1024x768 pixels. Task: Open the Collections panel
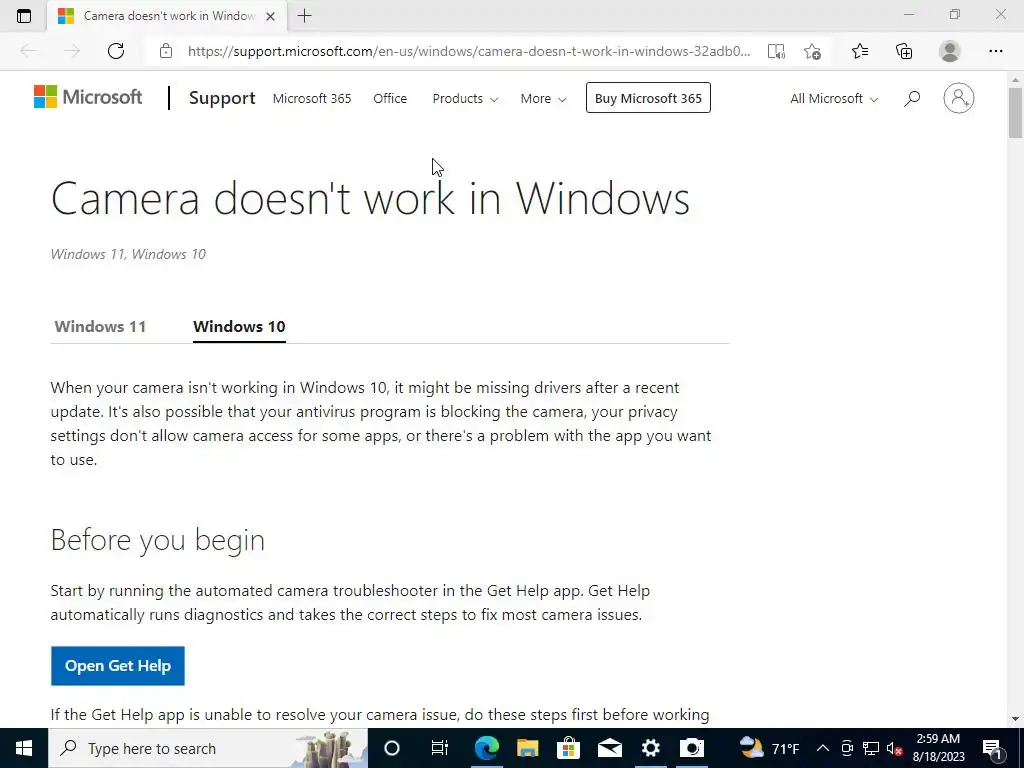point(904,51)
